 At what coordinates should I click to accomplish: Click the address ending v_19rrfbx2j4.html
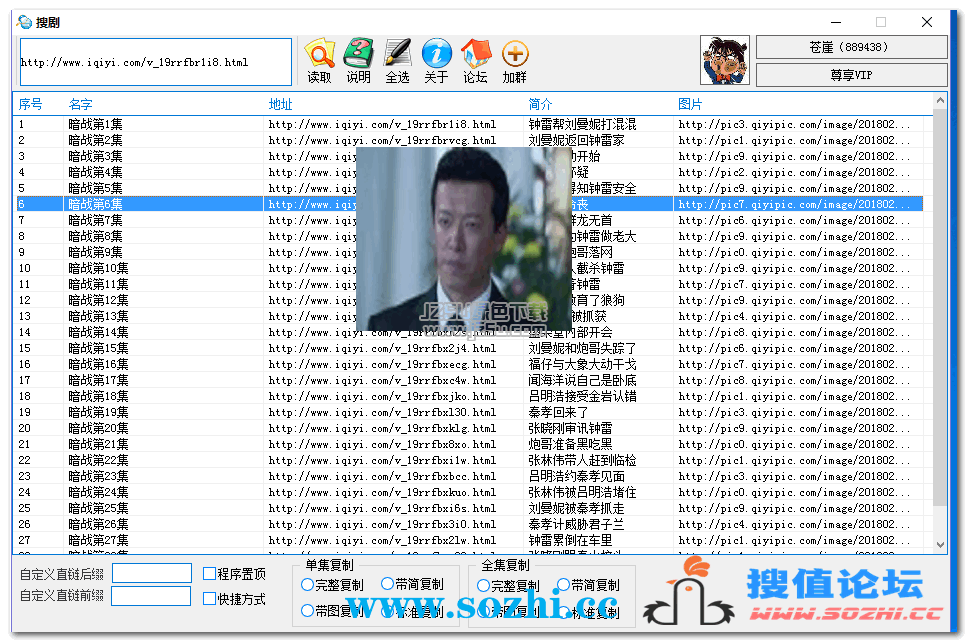382,349
